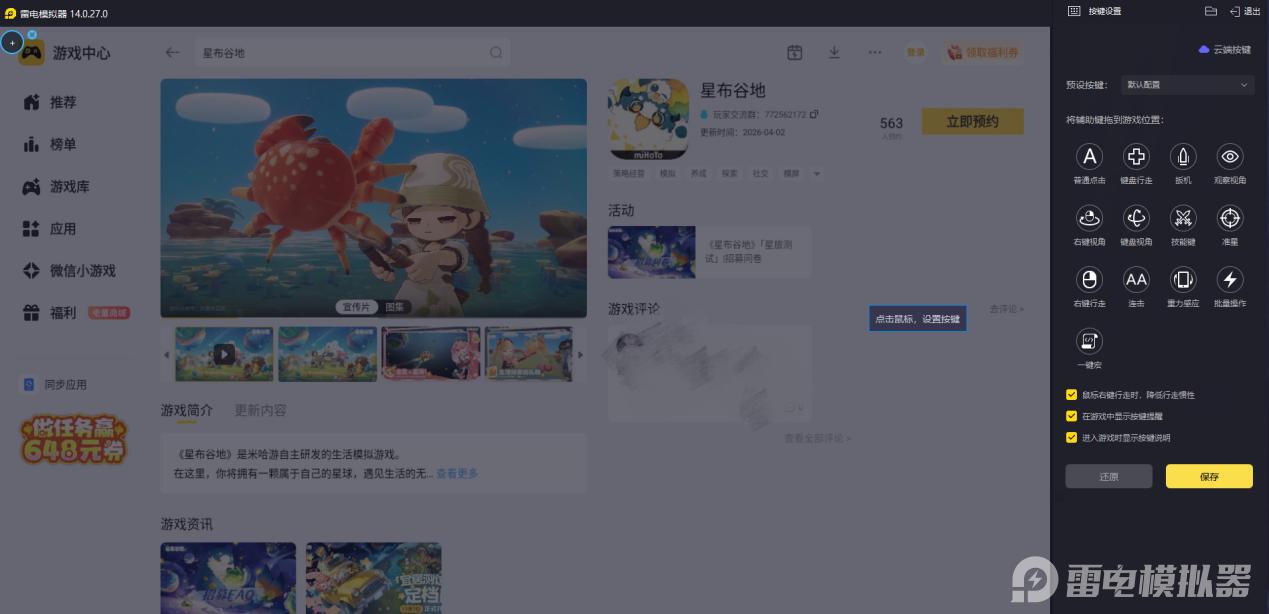
Task: Click the 立即预约 reserve button
Action: click(x=973, y=121)
